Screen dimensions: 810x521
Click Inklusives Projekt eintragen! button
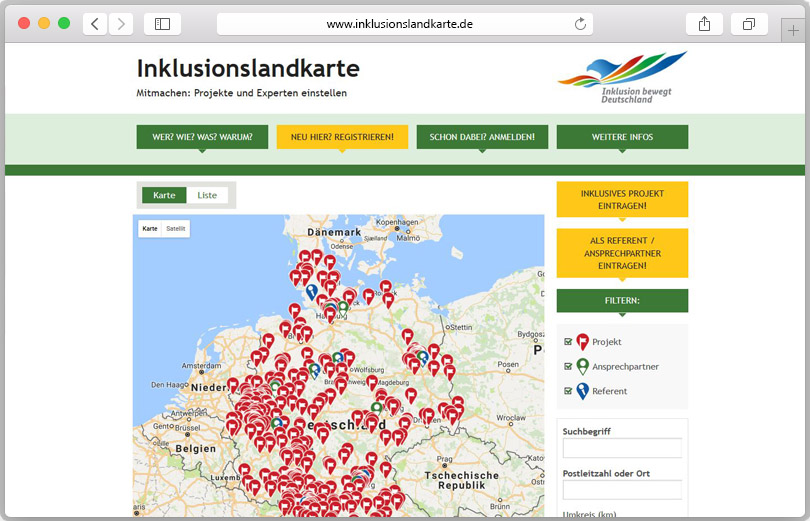pyautogui.click(x=622, y=199)
